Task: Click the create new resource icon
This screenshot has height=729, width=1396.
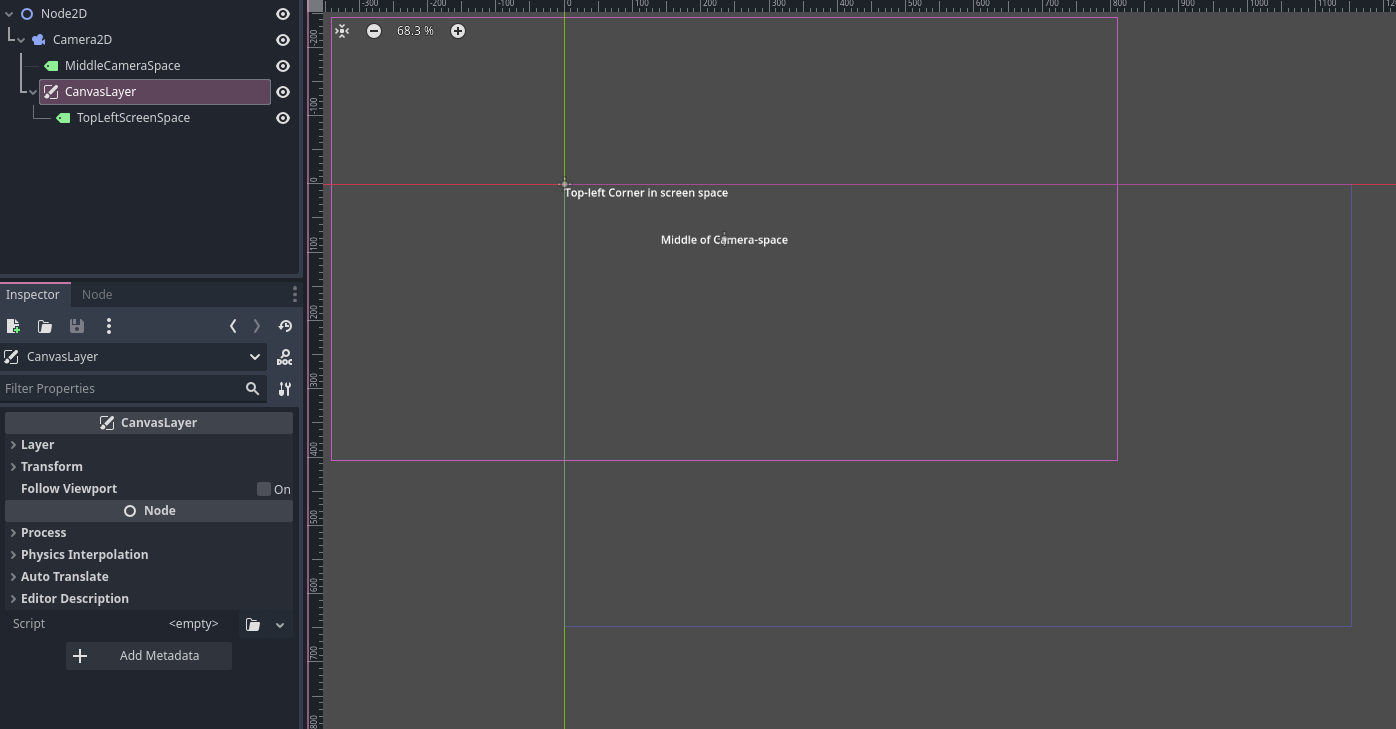Action: [x=13, y=326]
